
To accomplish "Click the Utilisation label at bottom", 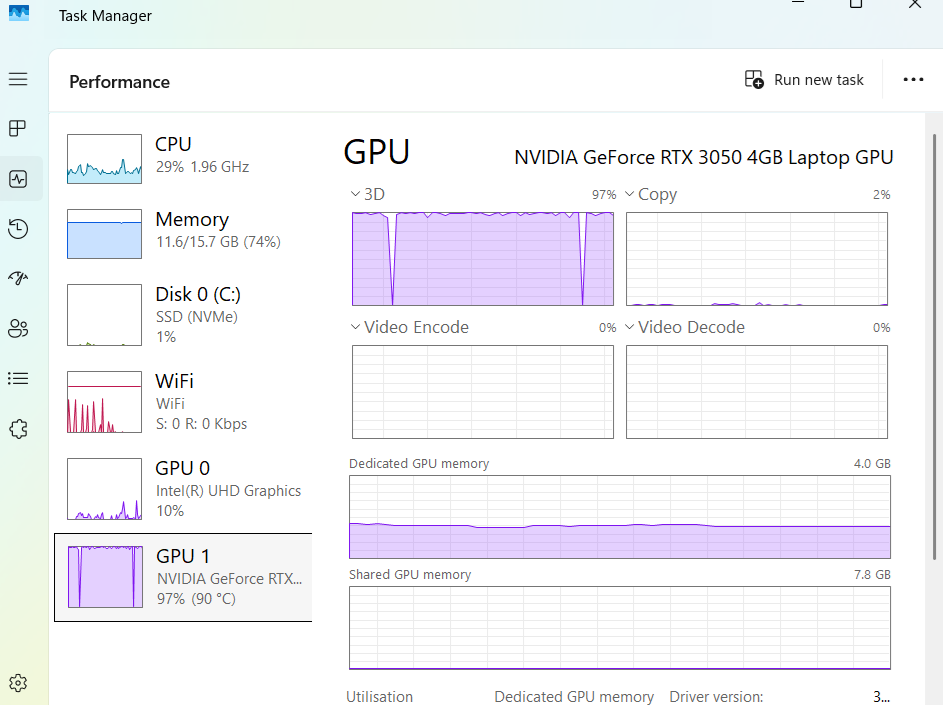I will pyautogui.click(x=379, y=697).
